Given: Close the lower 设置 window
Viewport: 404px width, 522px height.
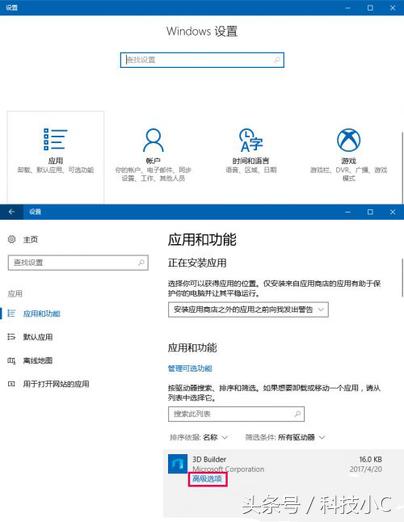Looking at the screenshot, I should 393,212.
